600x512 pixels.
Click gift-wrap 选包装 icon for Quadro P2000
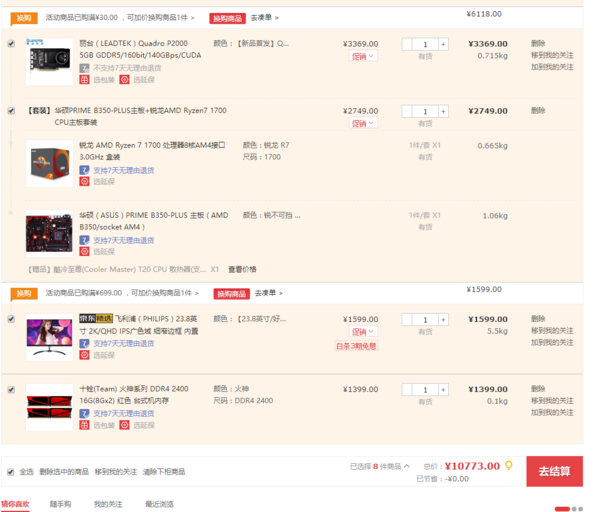pyautogui.click(x=84, y=80)
